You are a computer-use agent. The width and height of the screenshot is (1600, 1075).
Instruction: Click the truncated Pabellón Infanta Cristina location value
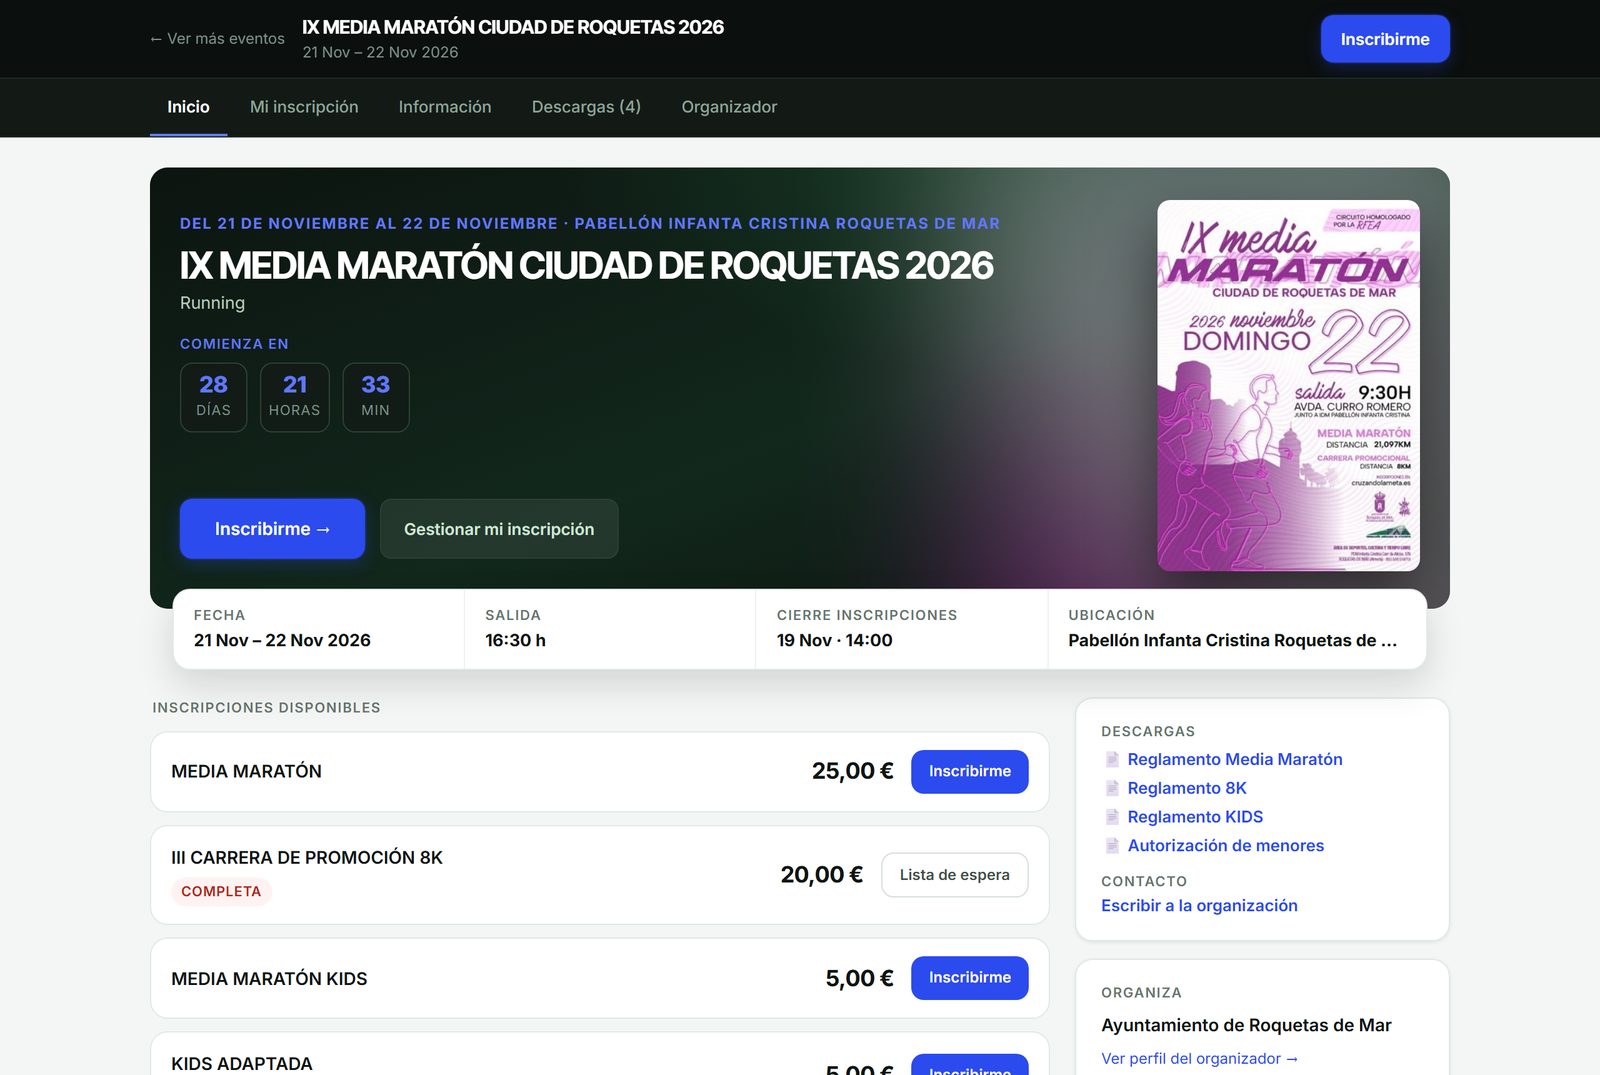tap(1232, 641)
